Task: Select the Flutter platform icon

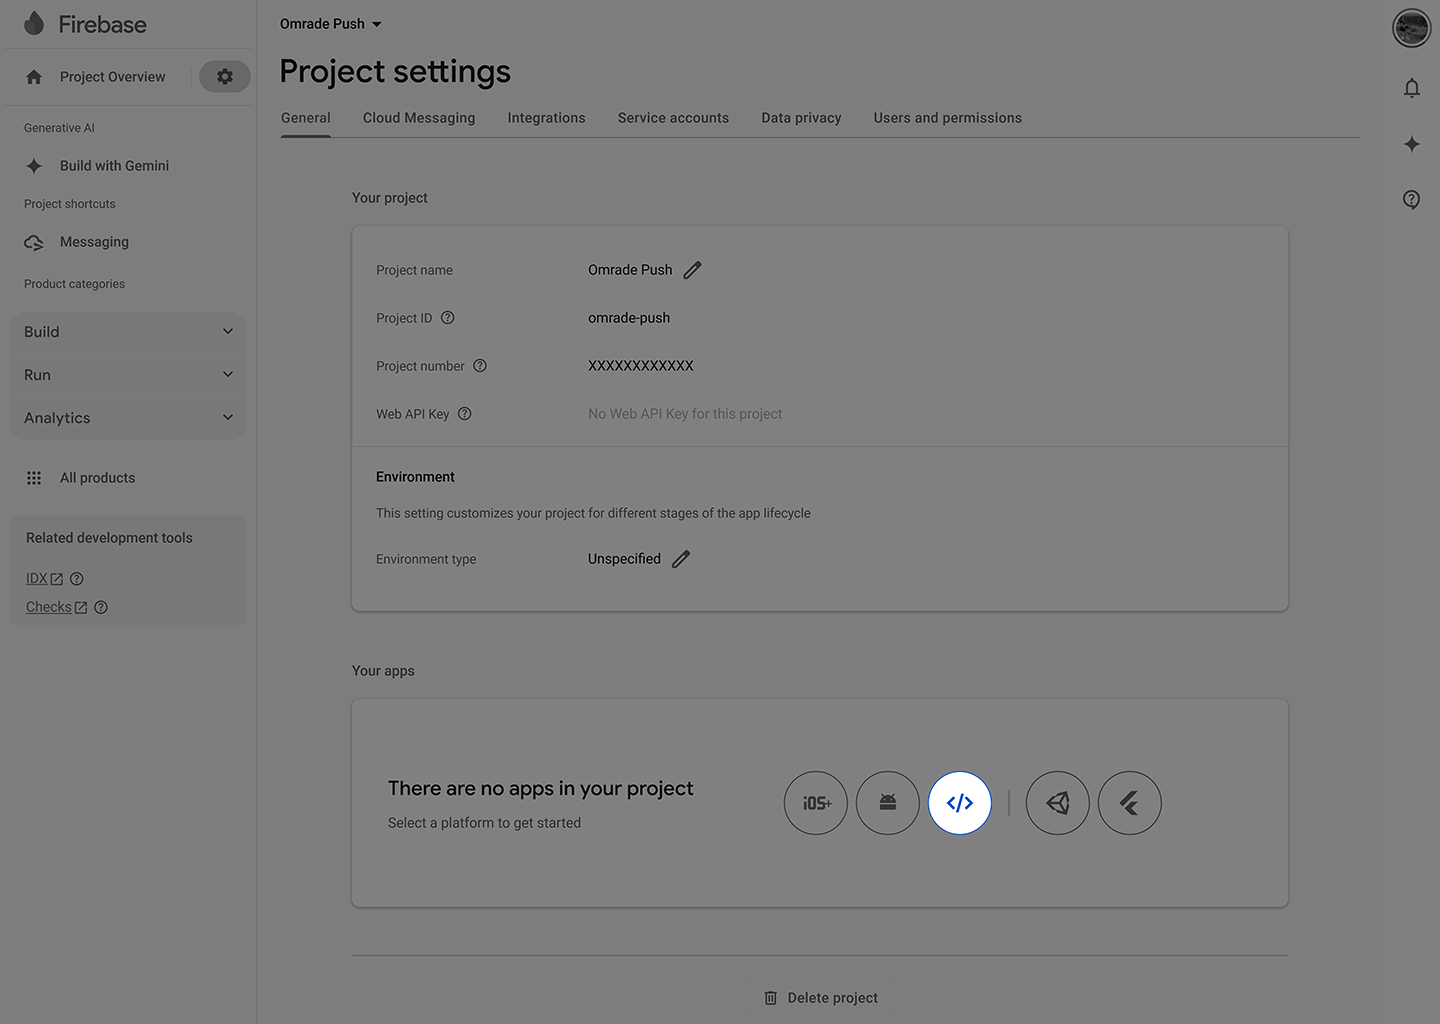Action: (1129, 803)
